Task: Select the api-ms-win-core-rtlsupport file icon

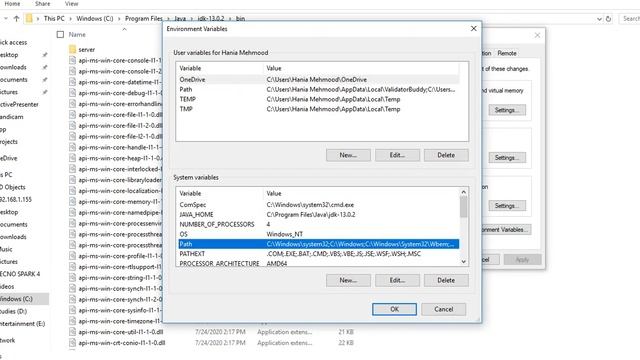Action: [x=73, y=267]
